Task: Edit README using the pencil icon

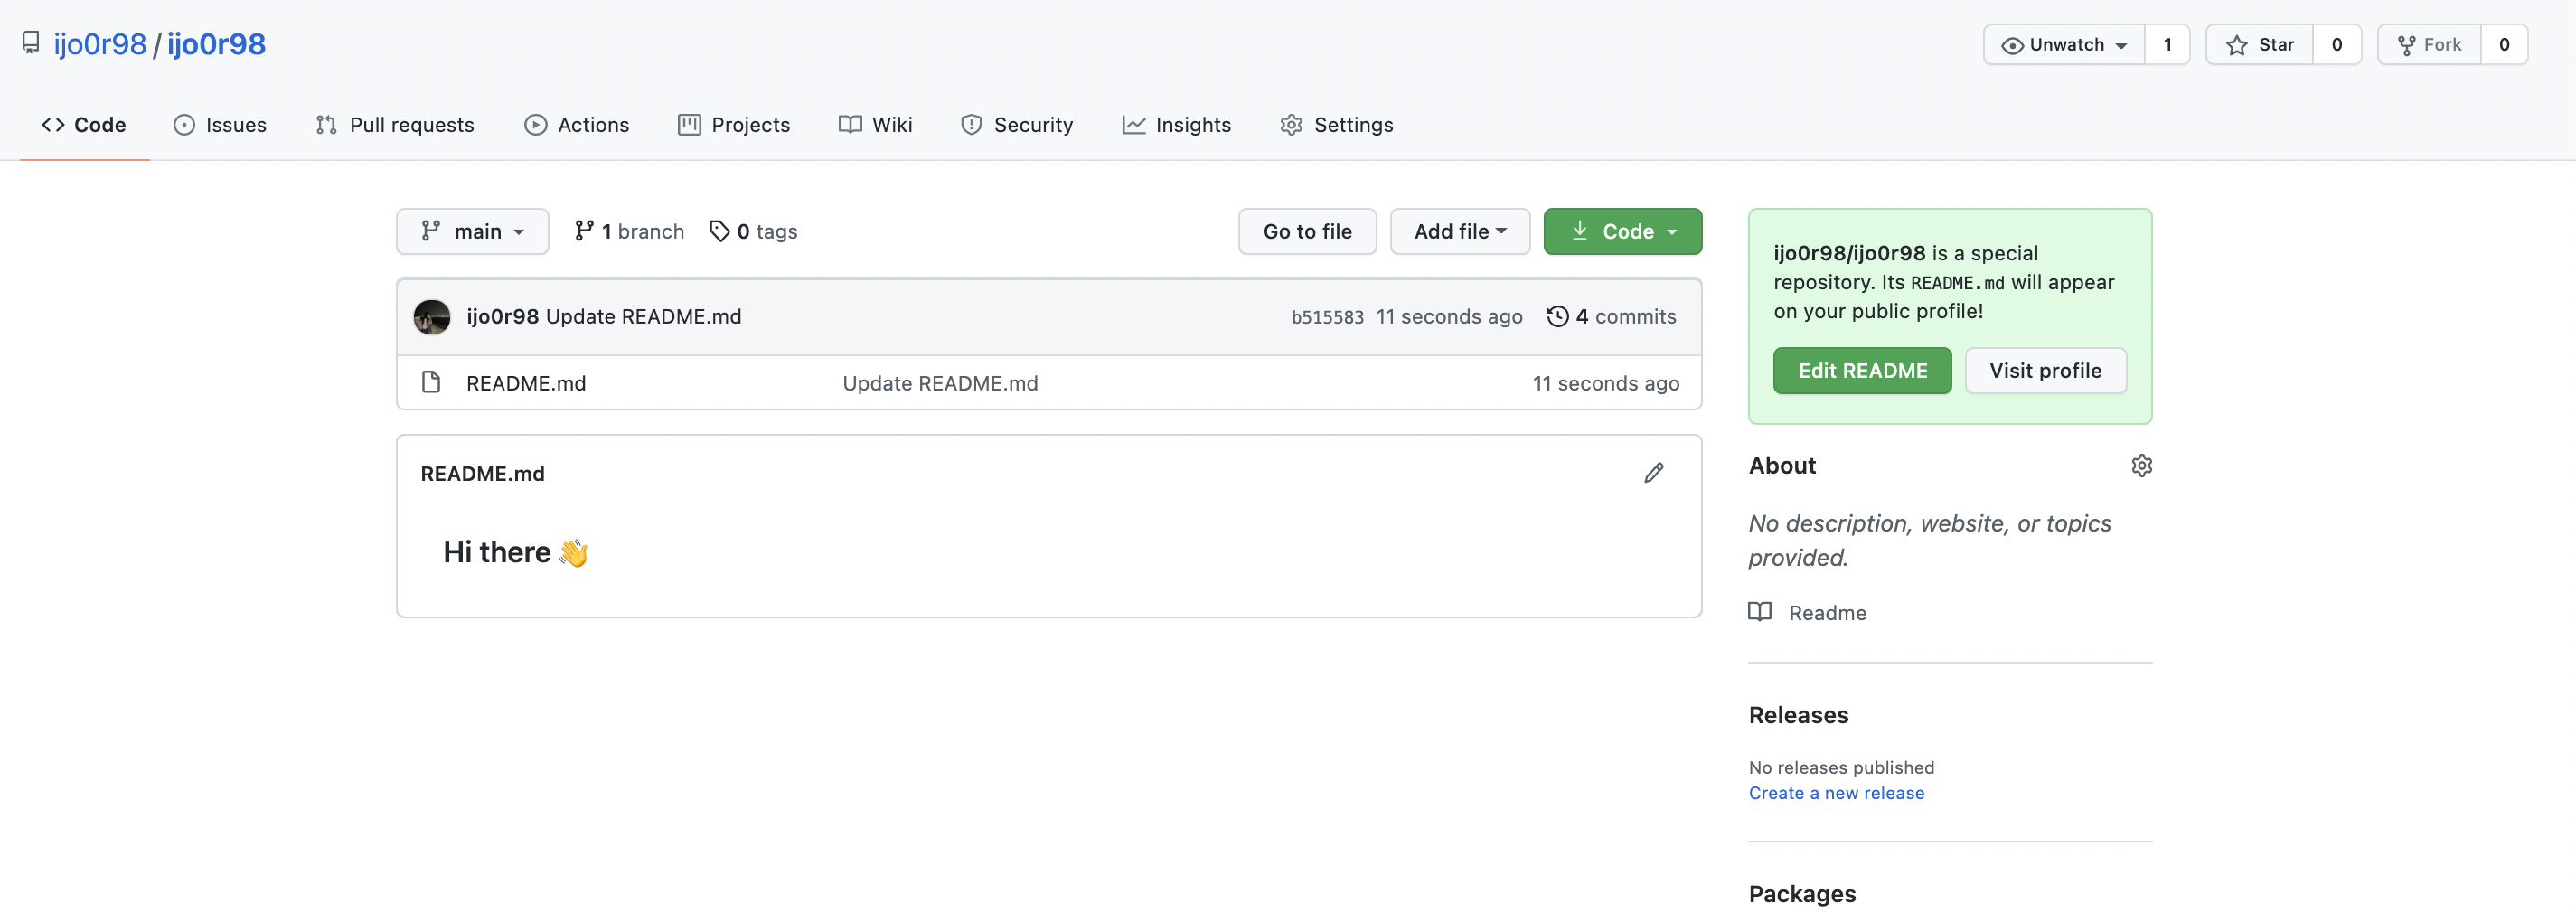Action: [x=1654, y=473]
